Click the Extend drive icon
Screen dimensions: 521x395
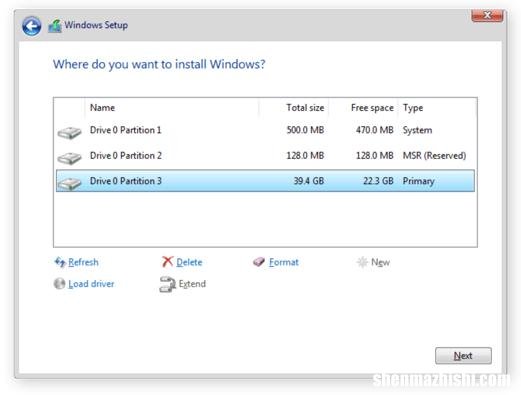click(167, 284)
